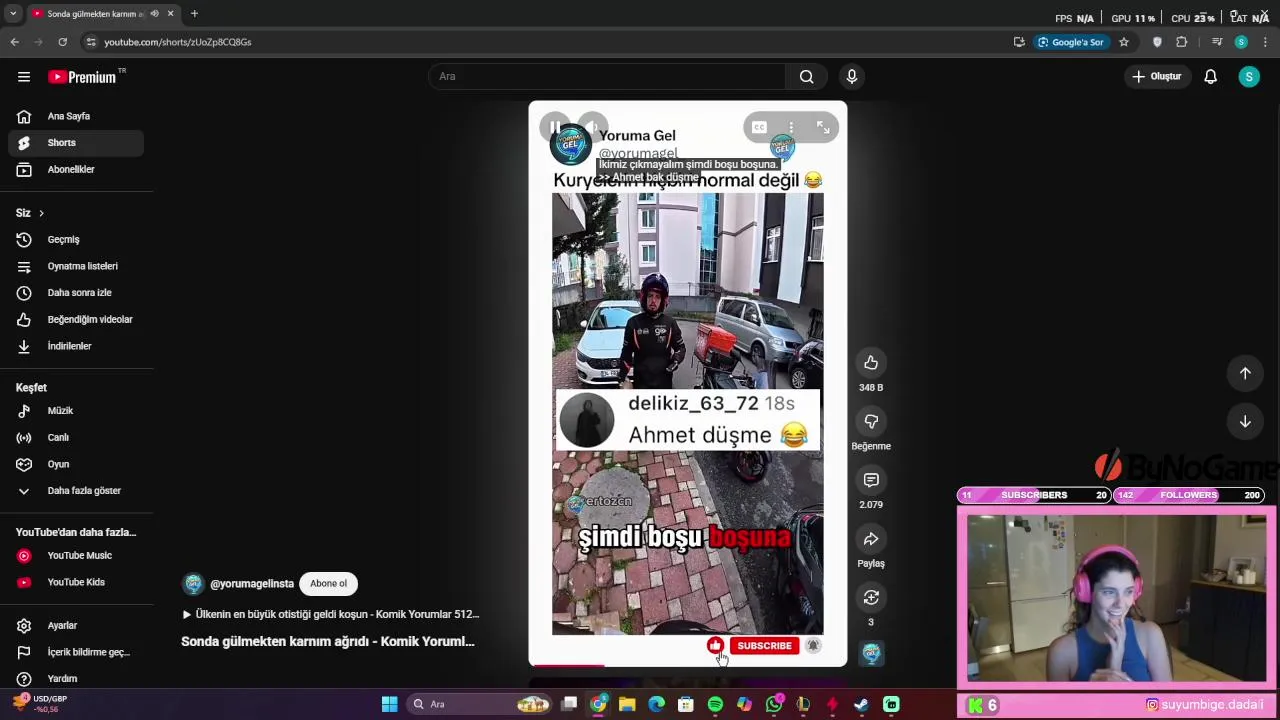This screenshot has height=720, width=1280.
Task: Open the channel sound thumbnail below remix
Action: [871, 653]
